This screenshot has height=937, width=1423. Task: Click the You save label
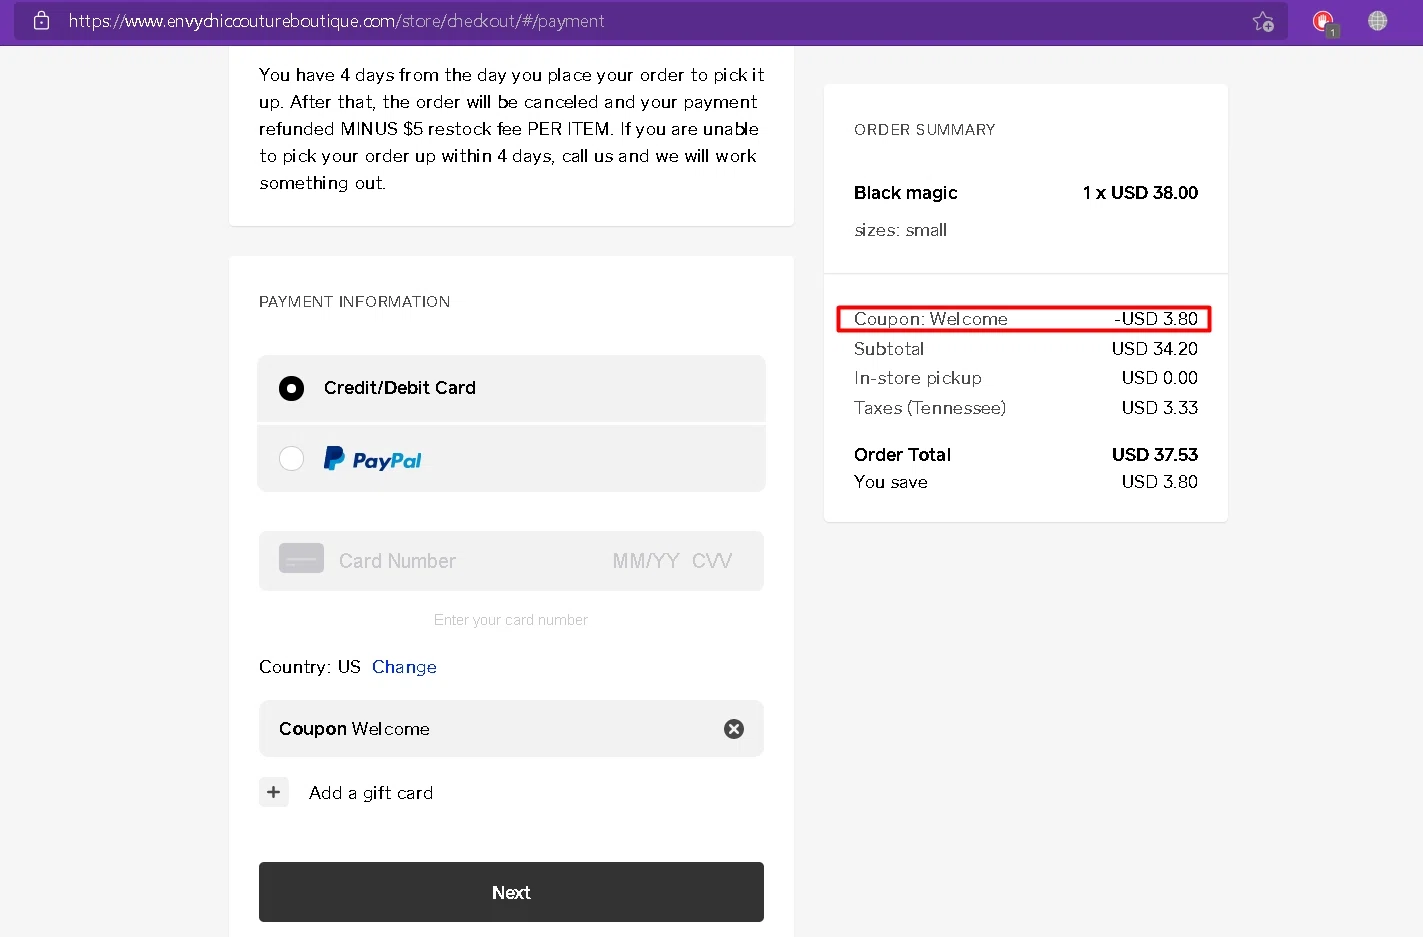tap(891, 482)
